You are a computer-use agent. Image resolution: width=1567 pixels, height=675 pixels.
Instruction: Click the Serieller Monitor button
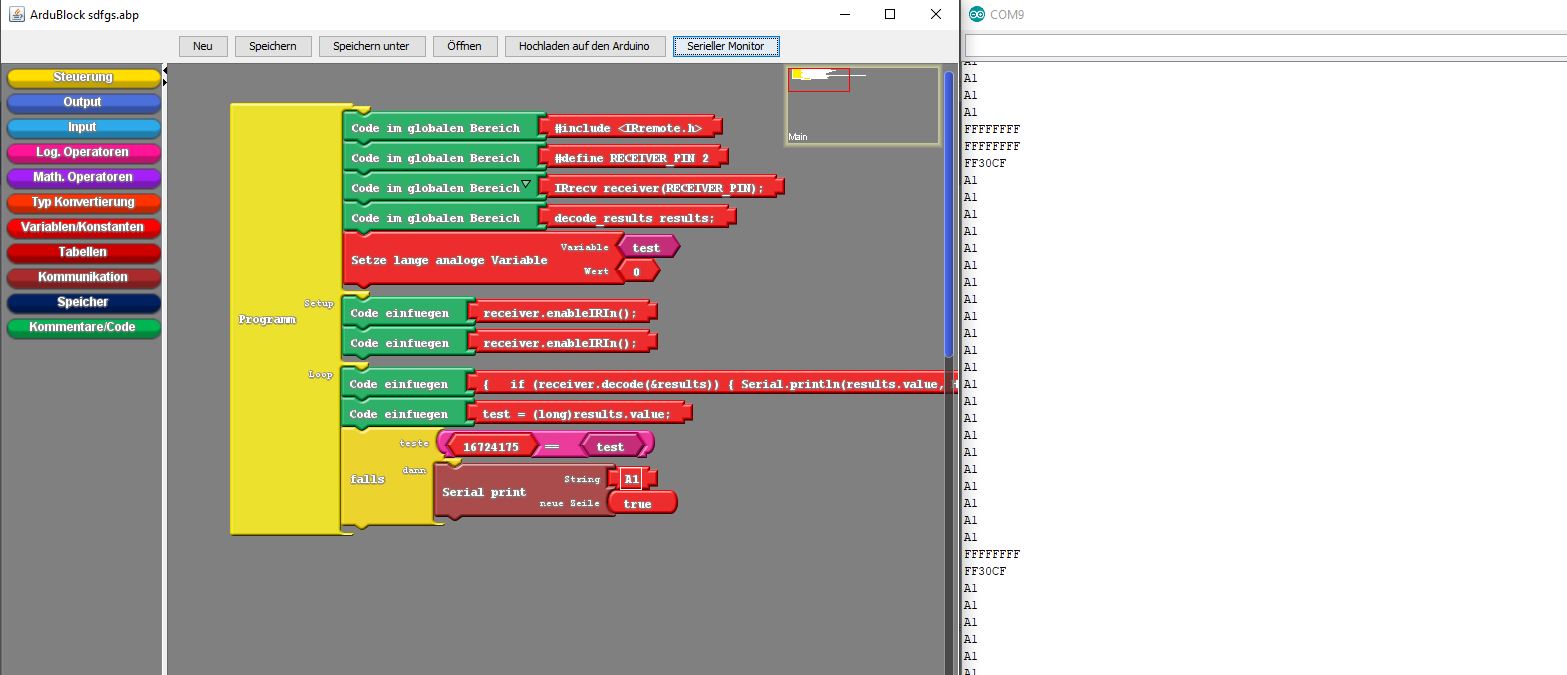(x=725, y=46)
